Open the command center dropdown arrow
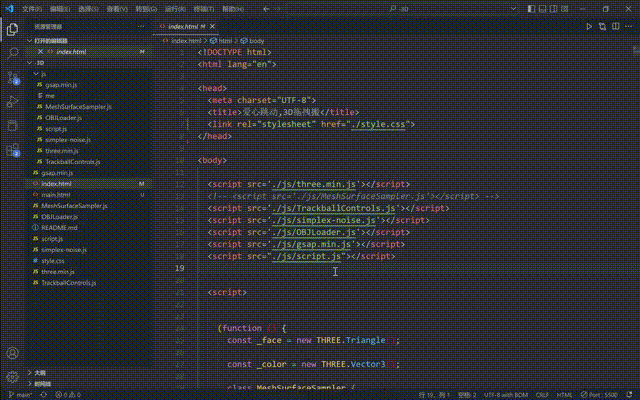 [513, 9]
